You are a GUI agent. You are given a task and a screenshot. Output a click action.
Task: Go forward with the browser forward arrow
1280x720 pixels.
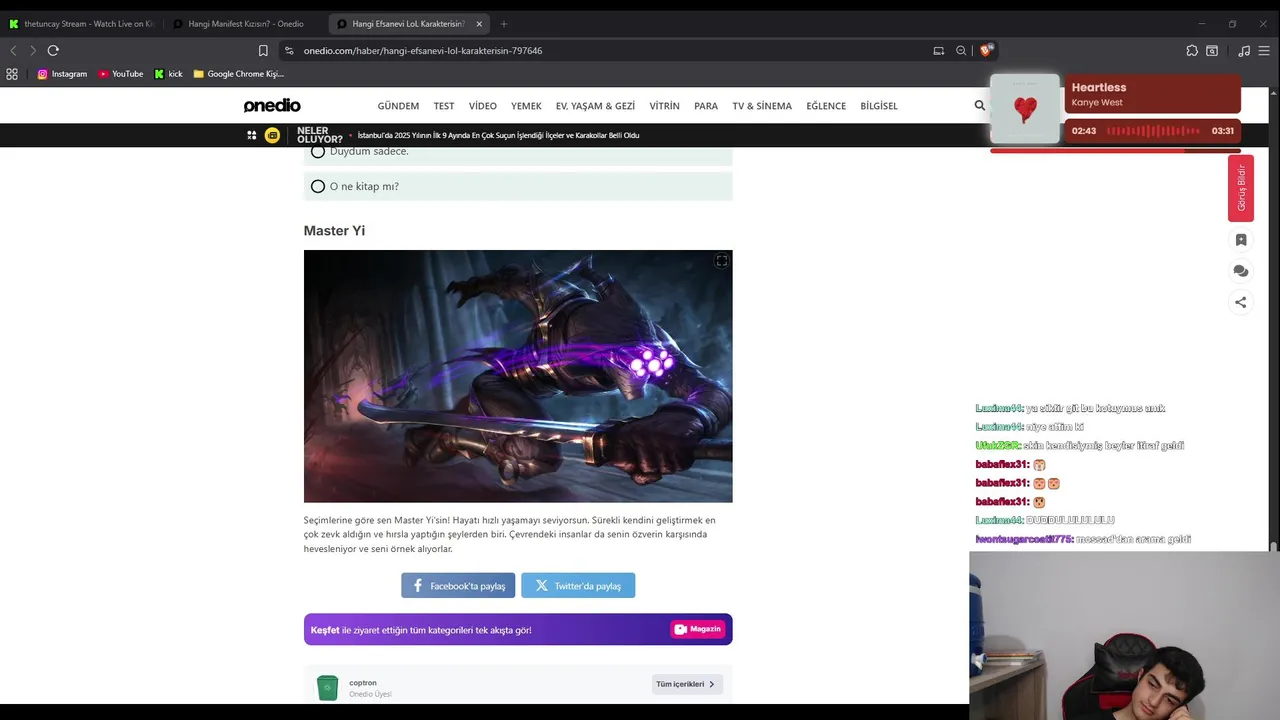coord(33,50)
